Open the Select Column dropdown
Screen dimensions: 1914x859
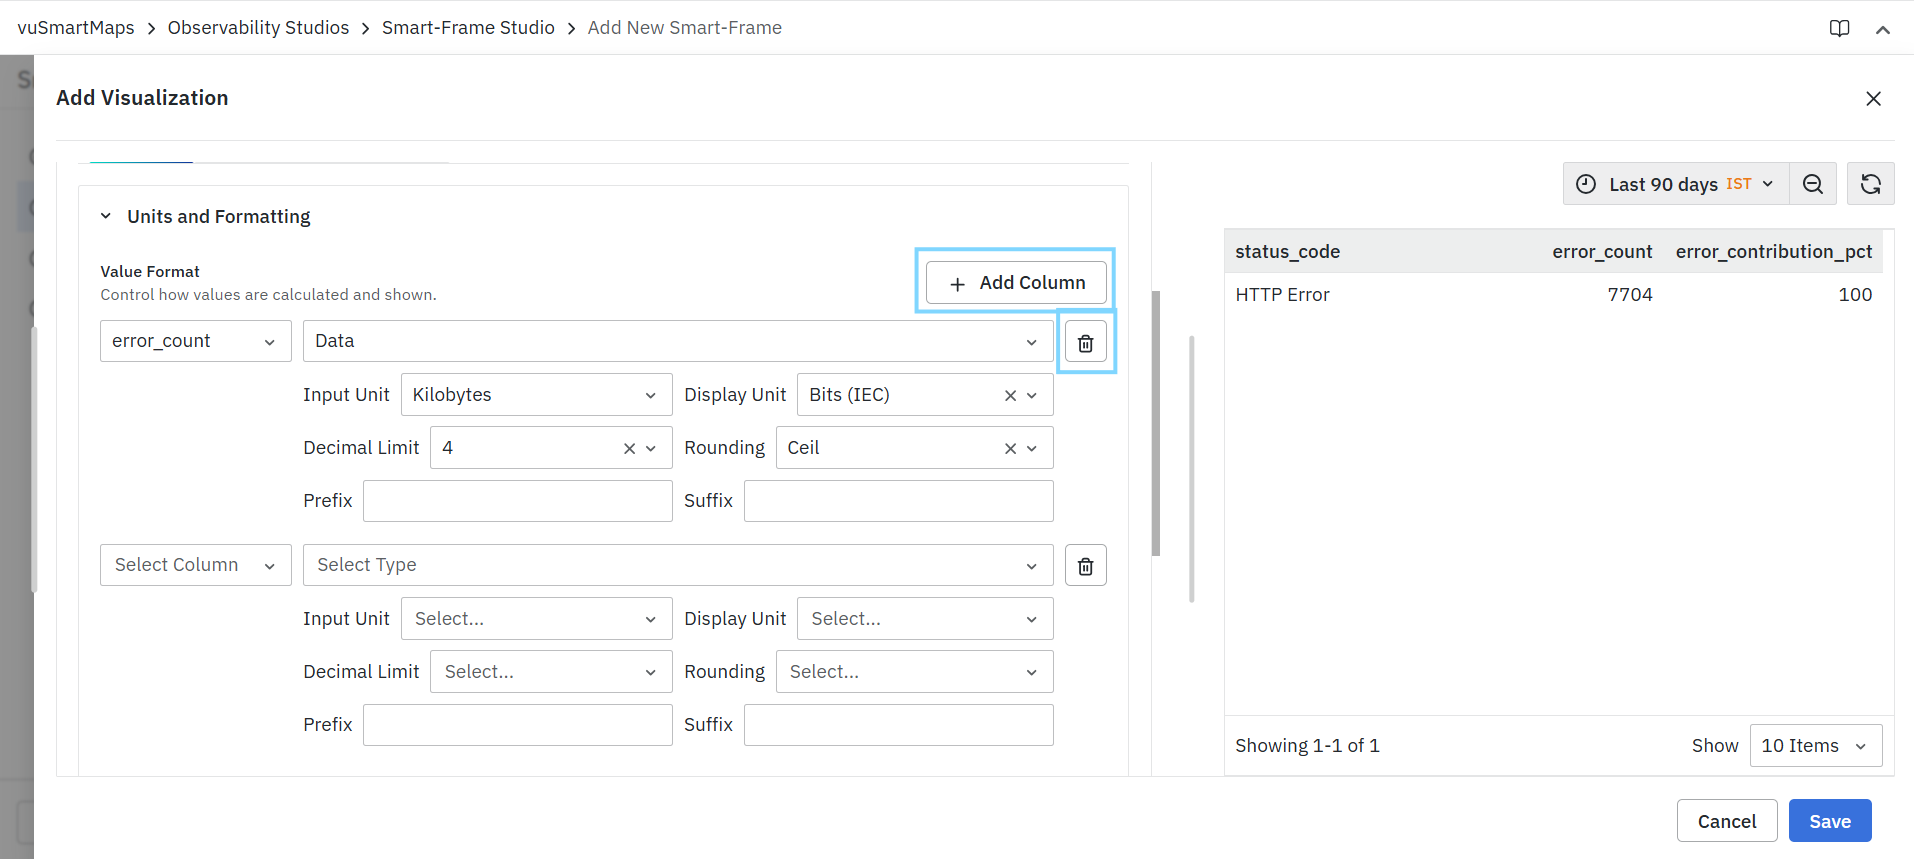[x=195, y=565]
